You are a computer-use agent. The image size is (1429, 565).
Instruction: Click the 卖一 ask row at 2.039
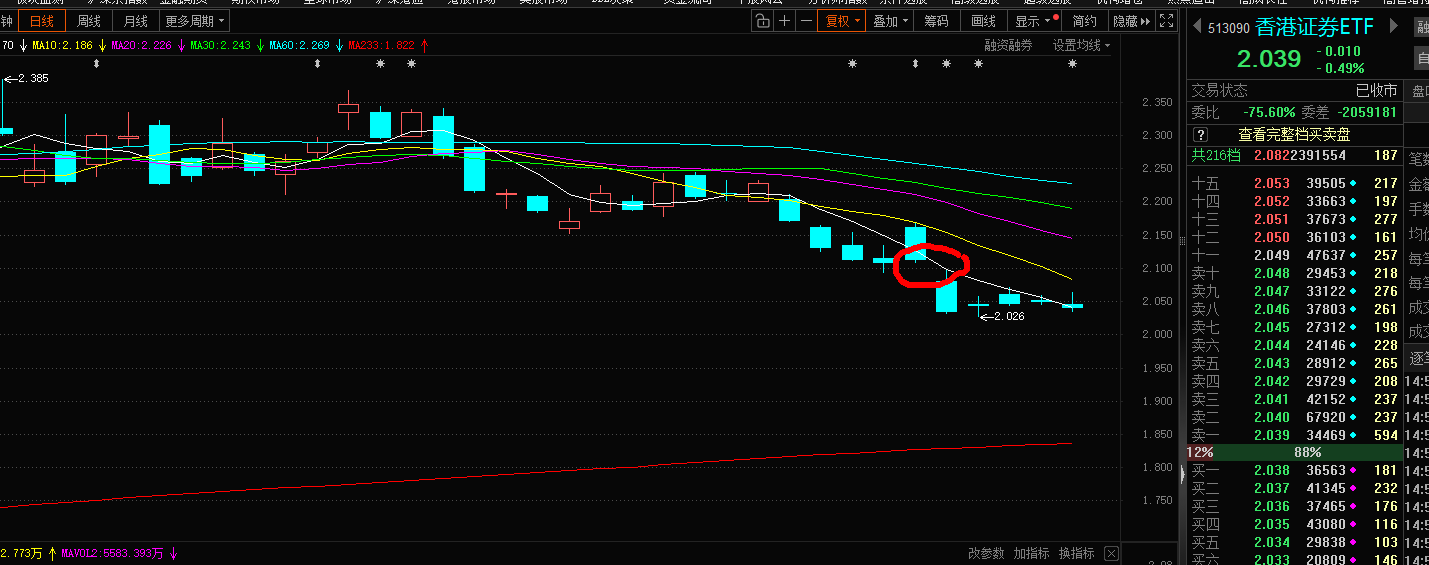pos(1294,435)
